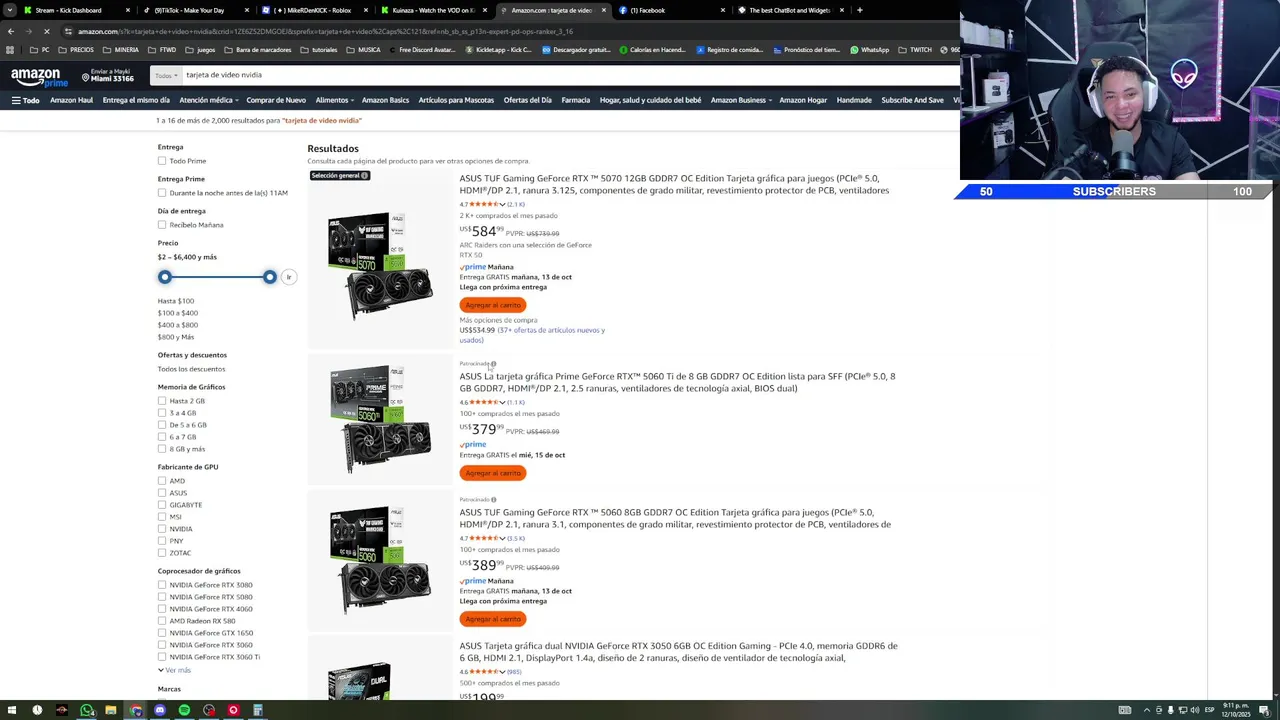
Task: Click the Ir price filter button
Action: tap(289, 277)
